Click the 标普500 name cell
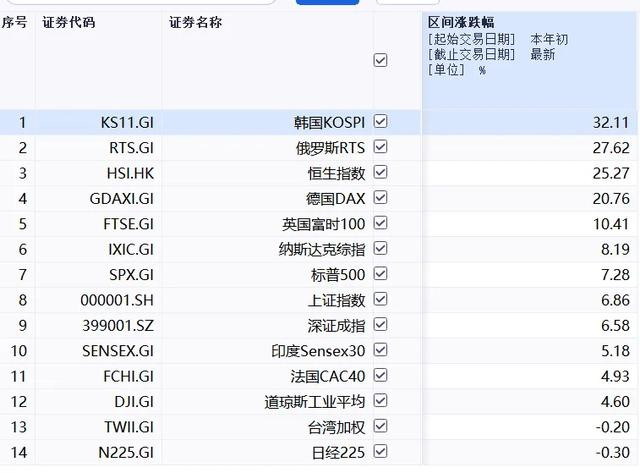This screenshot has height=473, width=640. tap(267, 275)
